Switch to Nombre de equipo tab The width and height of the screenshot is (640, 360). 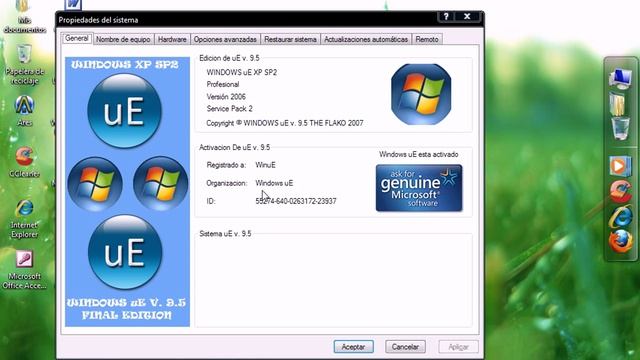click(x=123, y=40)
